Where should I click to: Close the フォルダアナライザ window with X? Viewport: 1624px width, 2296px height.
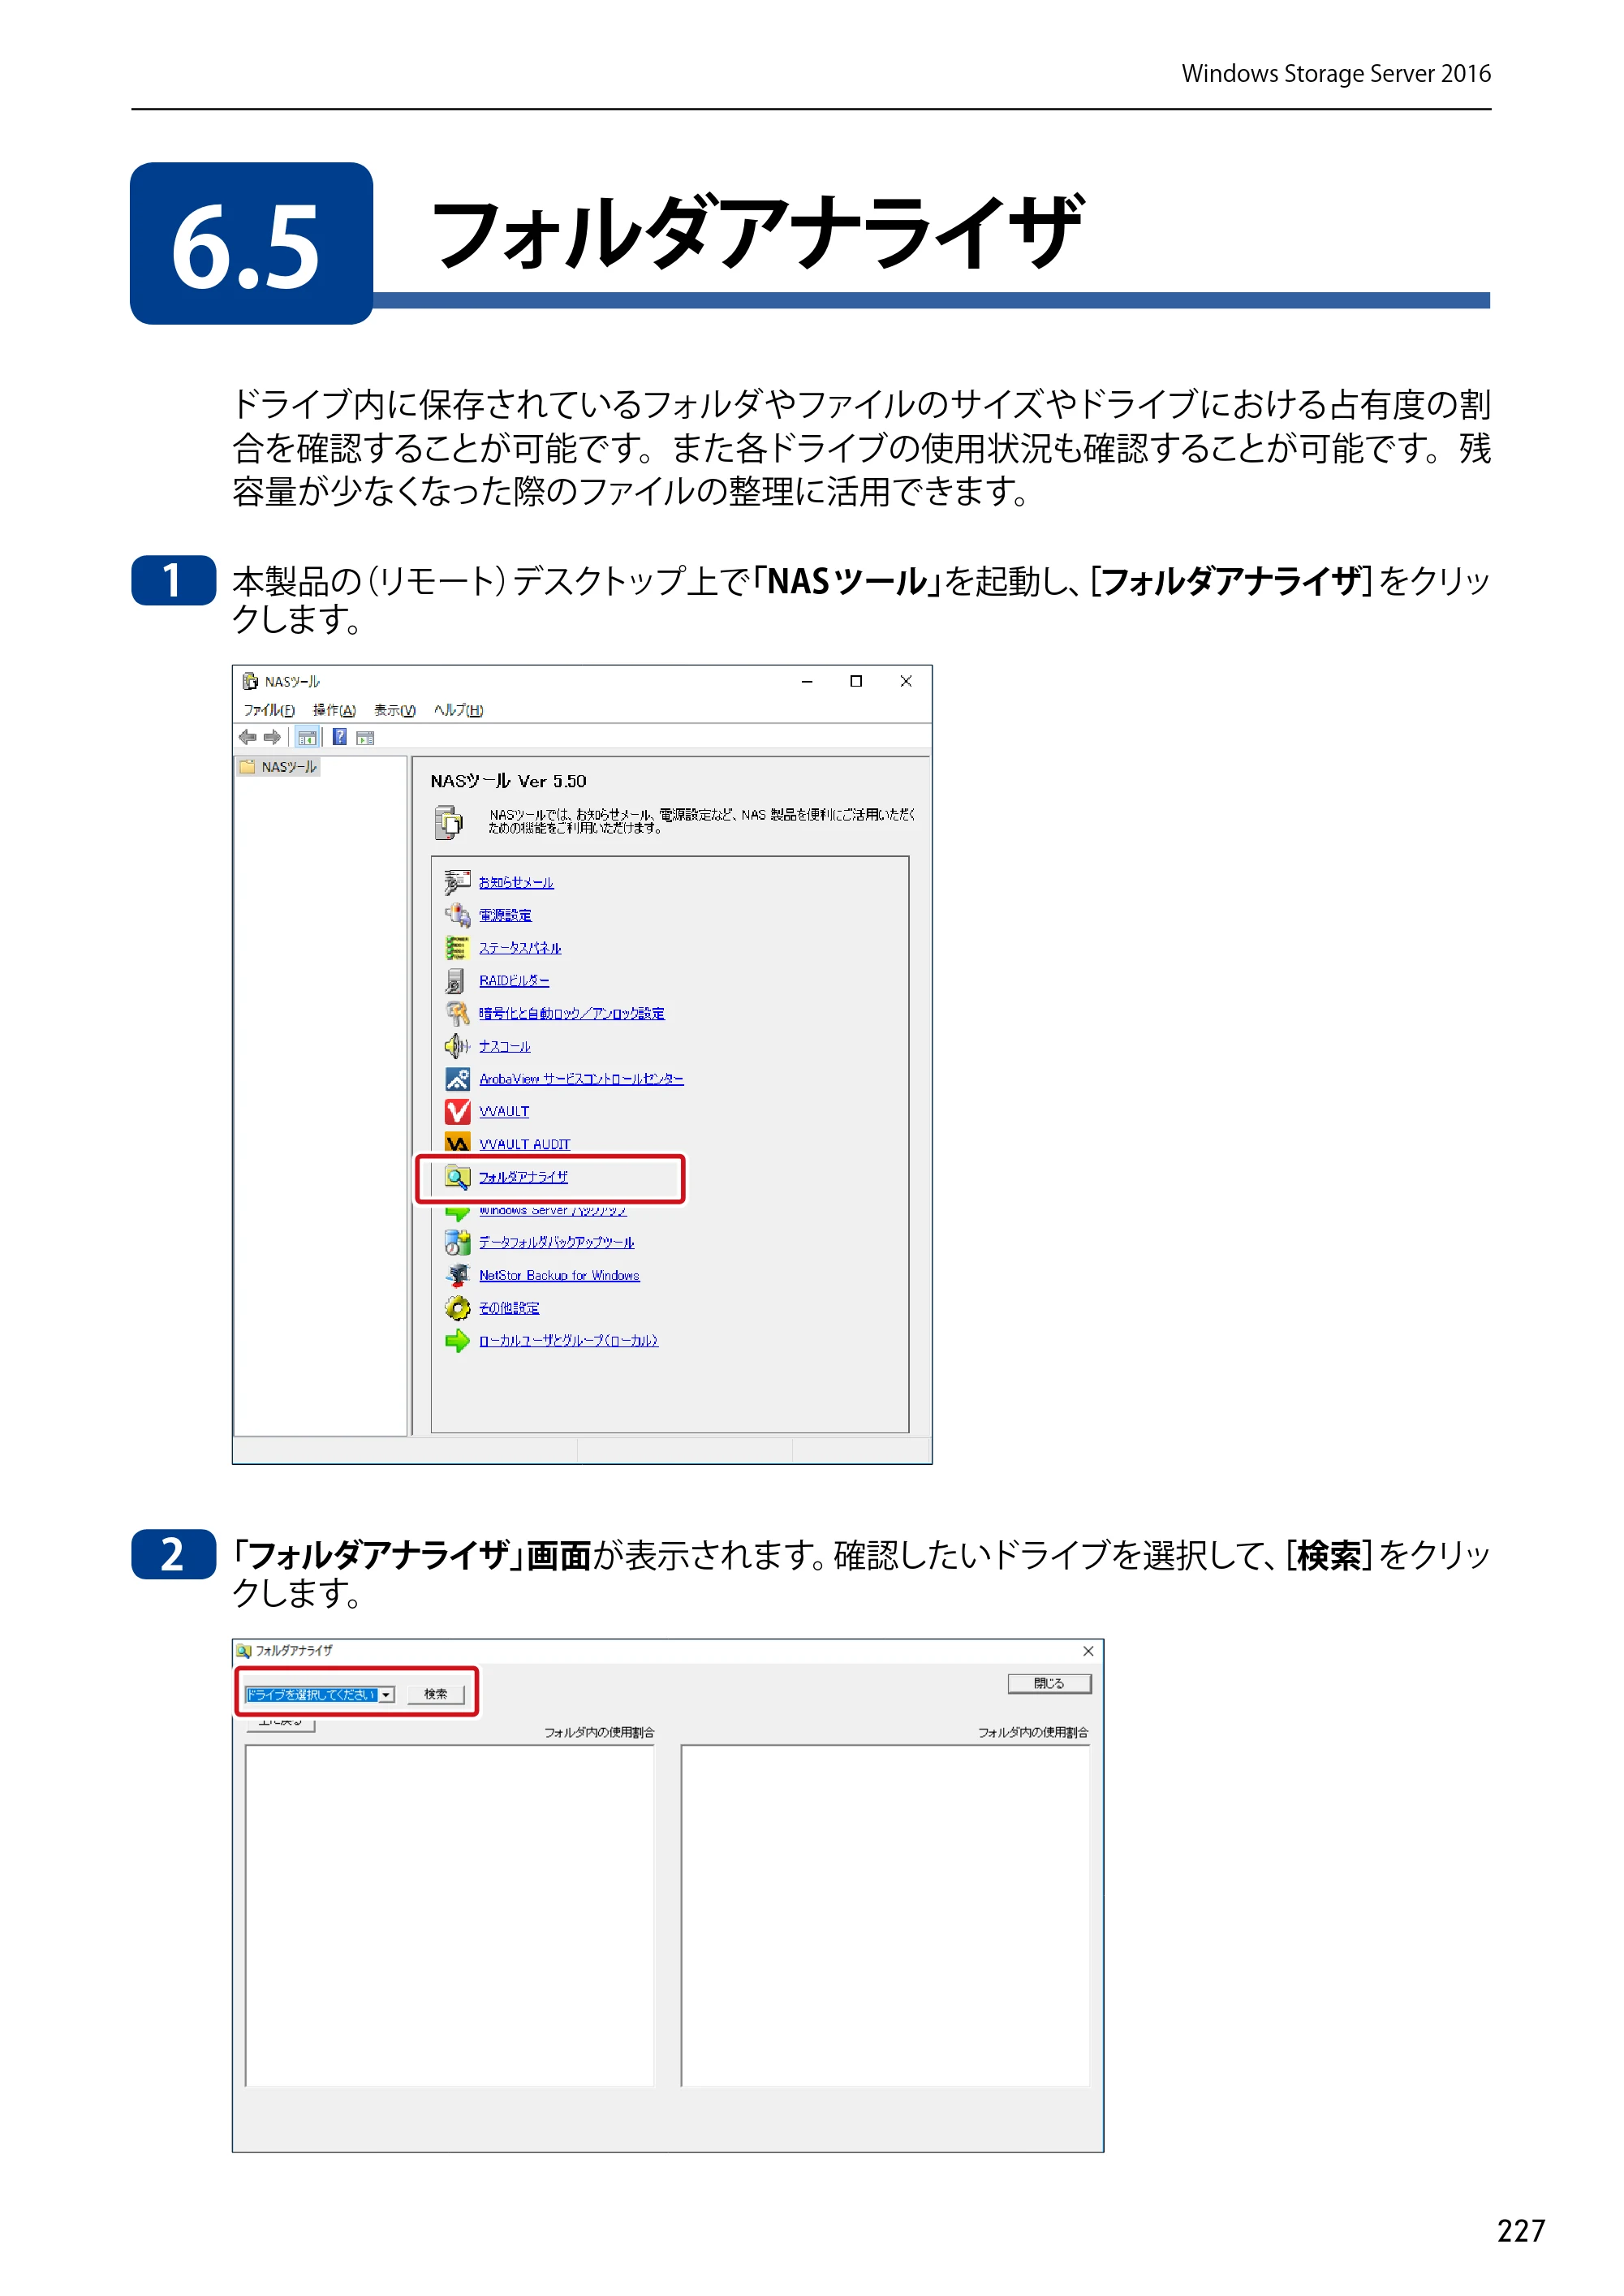(1088, 1651)
